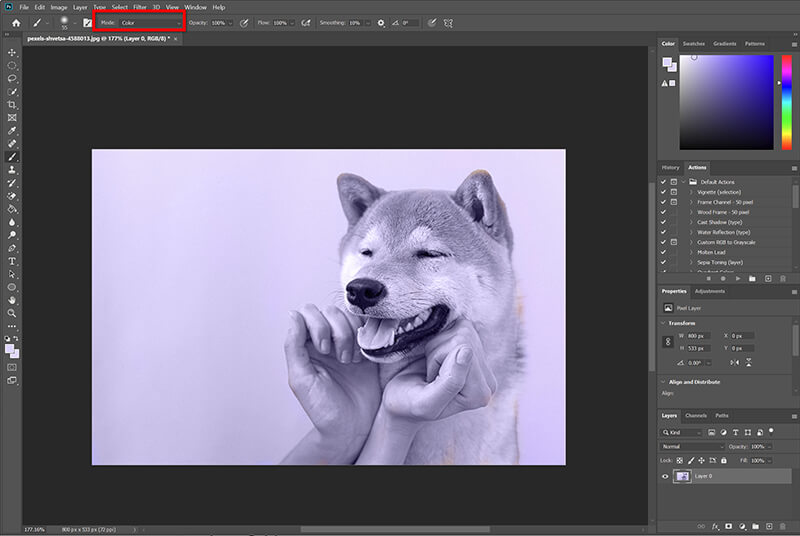This screenshot has height=536, width=800.
Task: Collapse Align and Distribute section
Action: 663,382
